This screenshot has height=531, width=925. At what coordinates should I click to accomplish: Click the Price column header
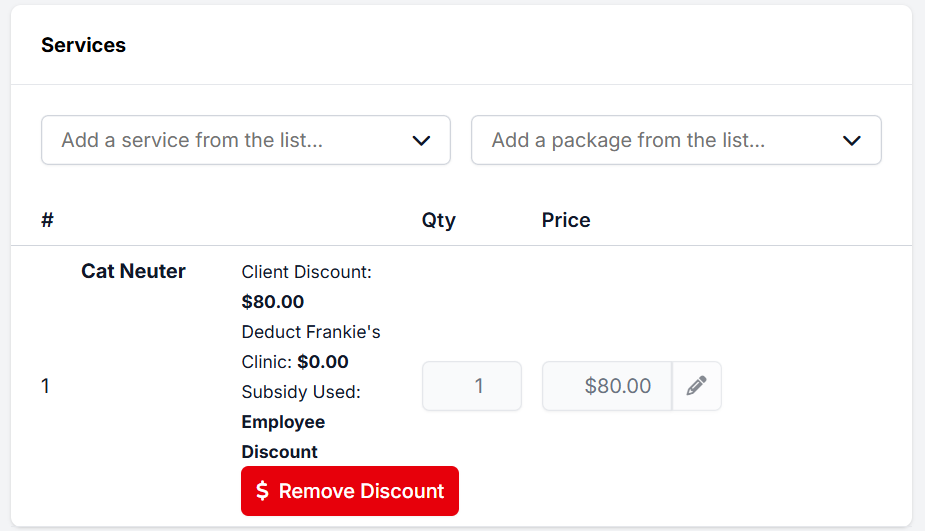pyautogui.click(x=566, y=220)
